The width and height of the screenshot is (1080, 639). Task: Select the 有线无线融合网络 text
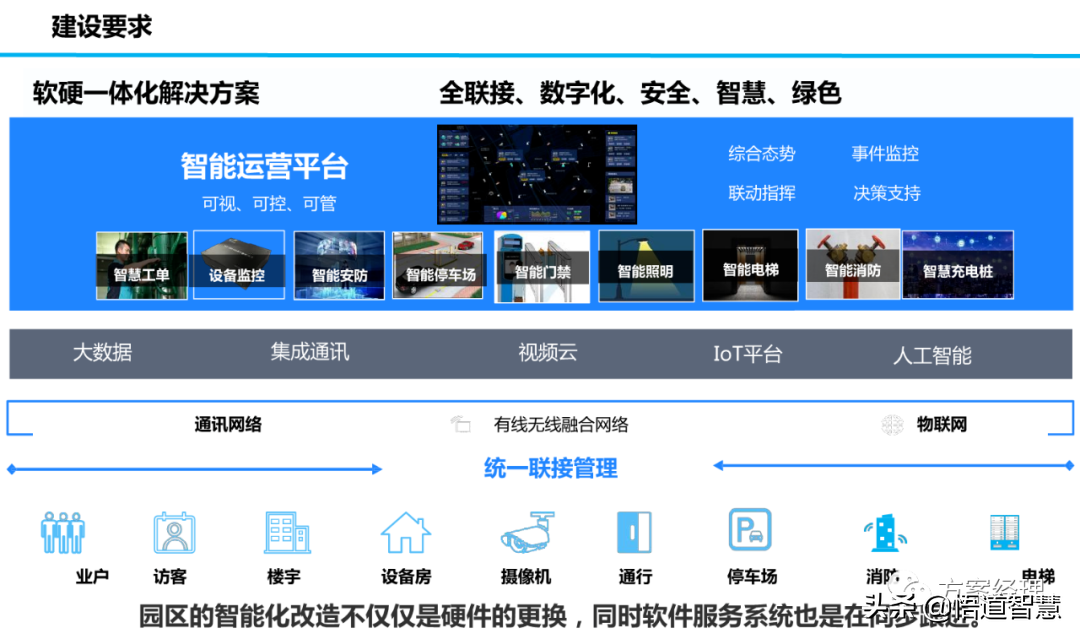[x=561, y=425]
